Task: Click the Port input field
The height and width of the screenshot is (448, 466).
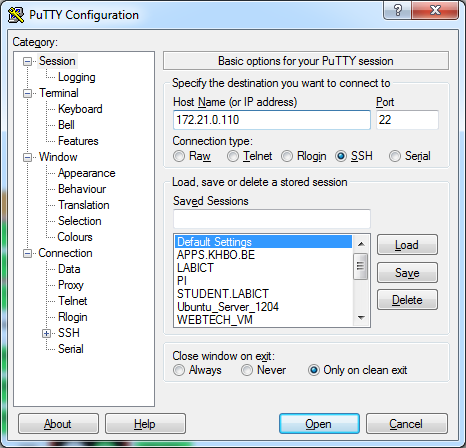Action: [407, 120]
